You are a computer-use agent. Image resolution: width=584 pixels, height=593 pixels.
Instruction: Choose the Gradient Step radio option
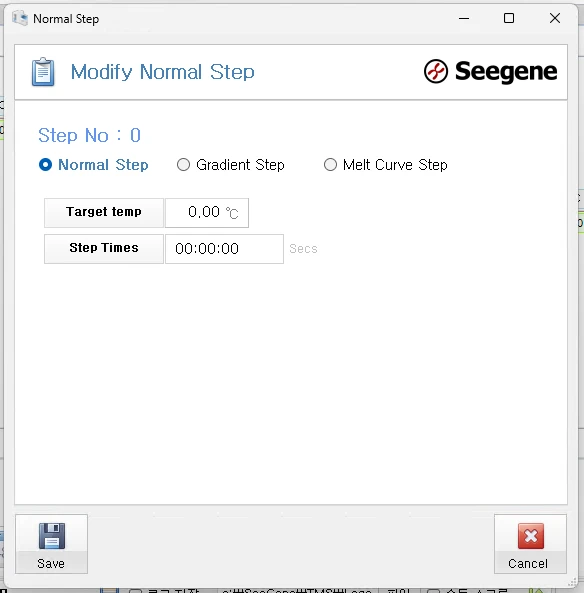click(x=183, y=165)
